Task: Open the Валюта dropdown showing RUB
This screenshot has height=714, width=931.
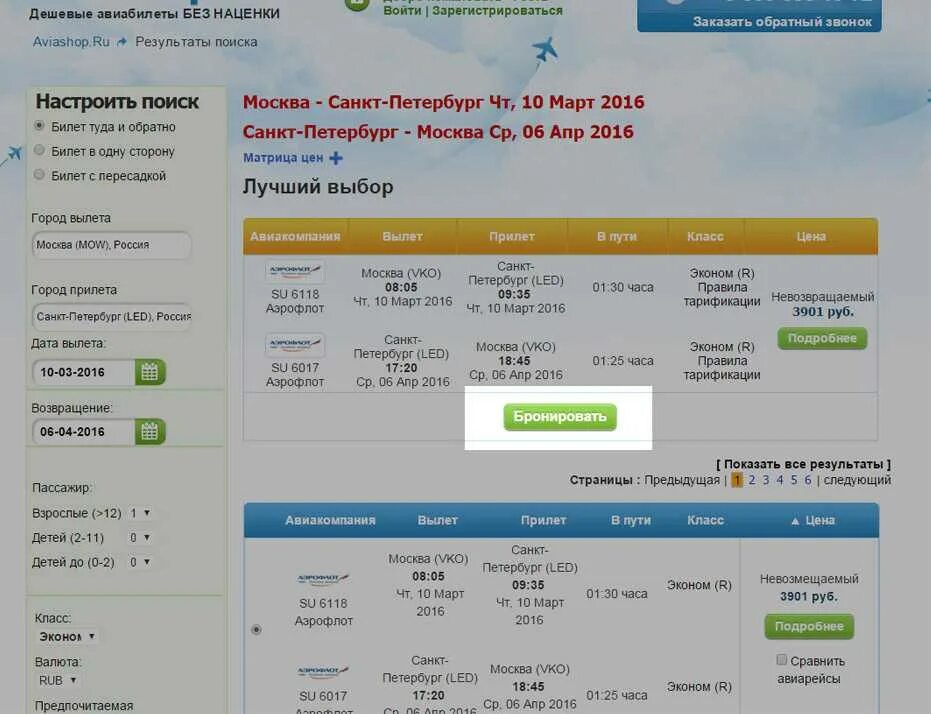Action: 58,680
